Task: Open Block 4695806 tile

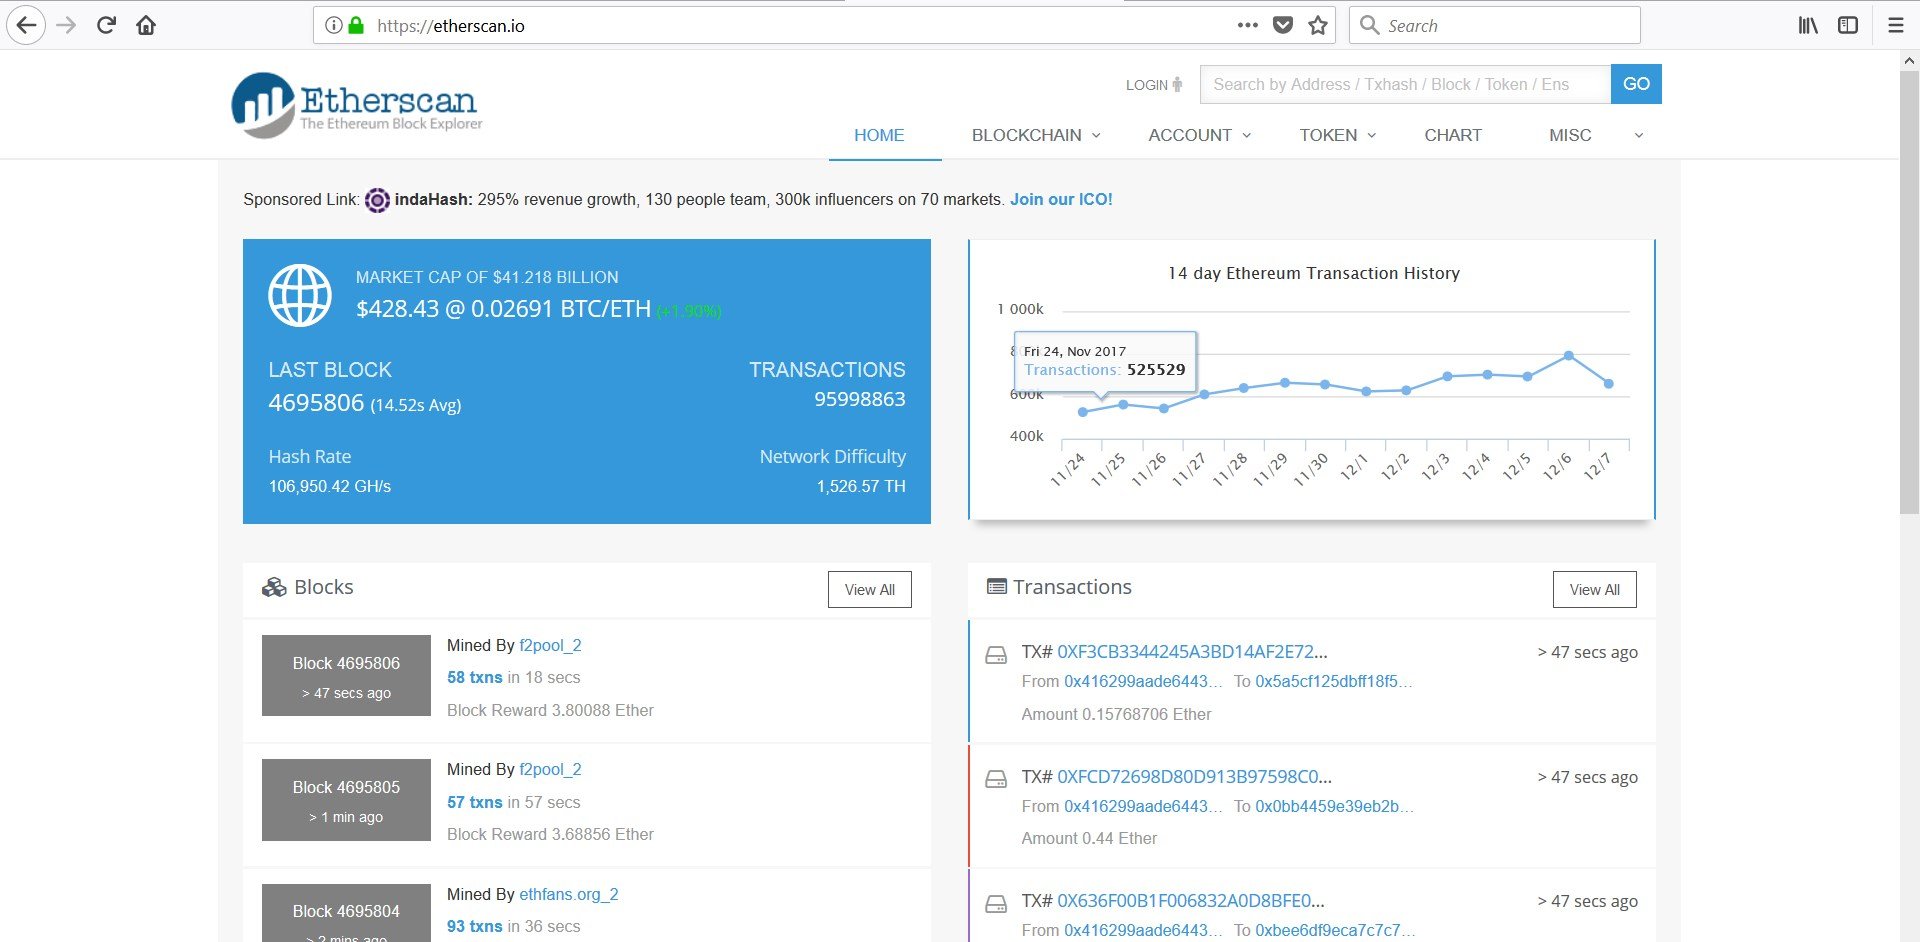Action: pos(346,676)
